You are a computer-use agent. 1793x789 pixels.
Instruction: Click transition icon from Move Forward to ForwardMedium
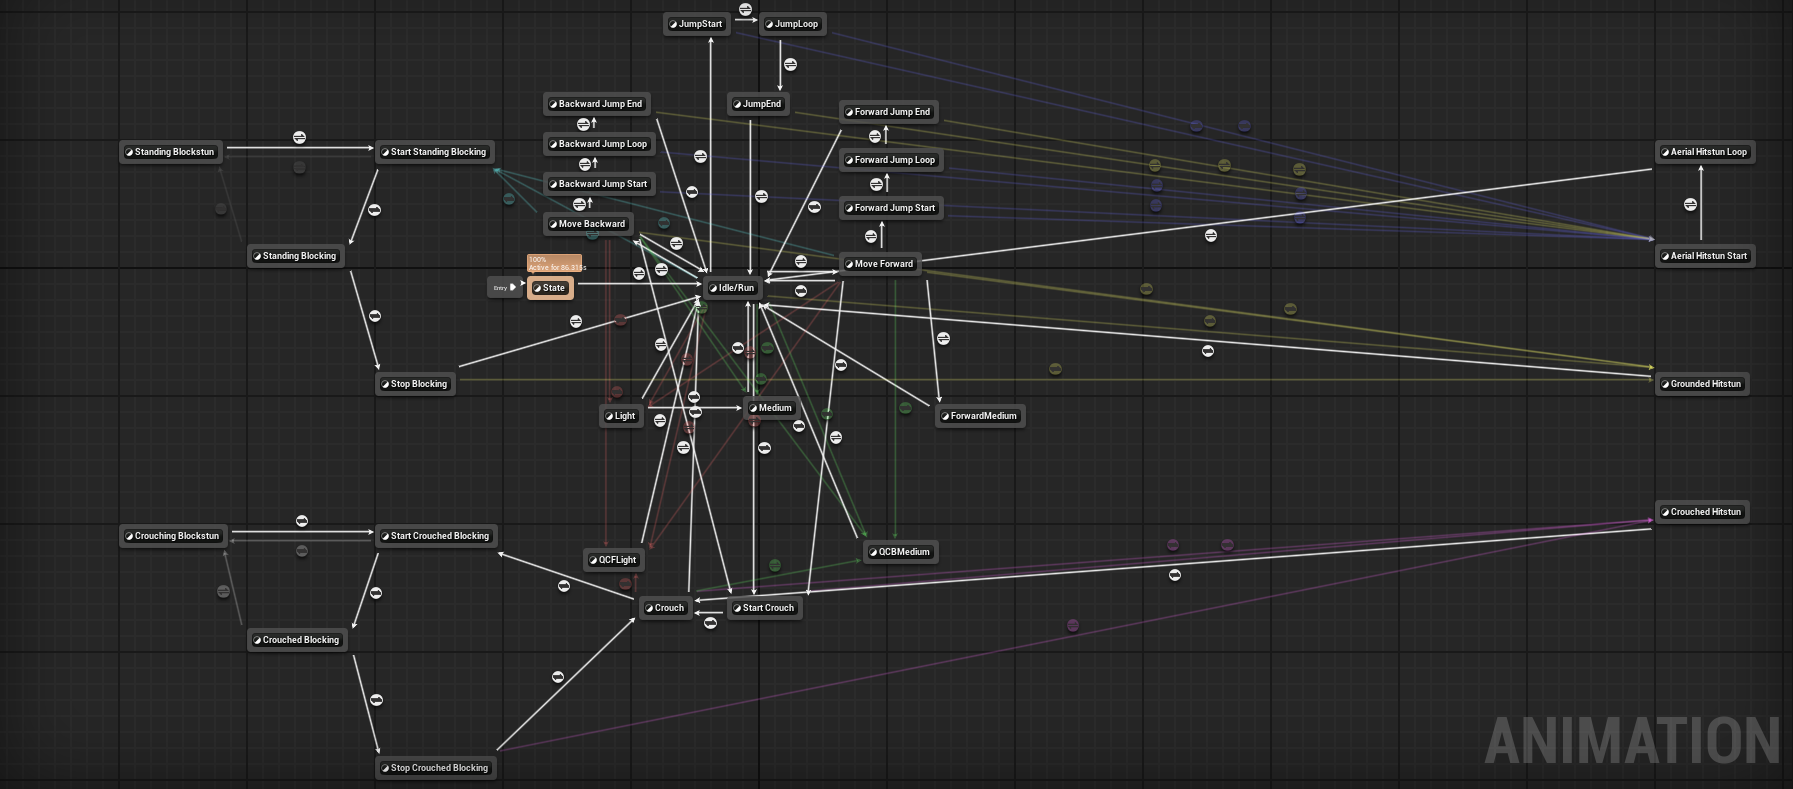pyautogui.click(x=943, y=339)
